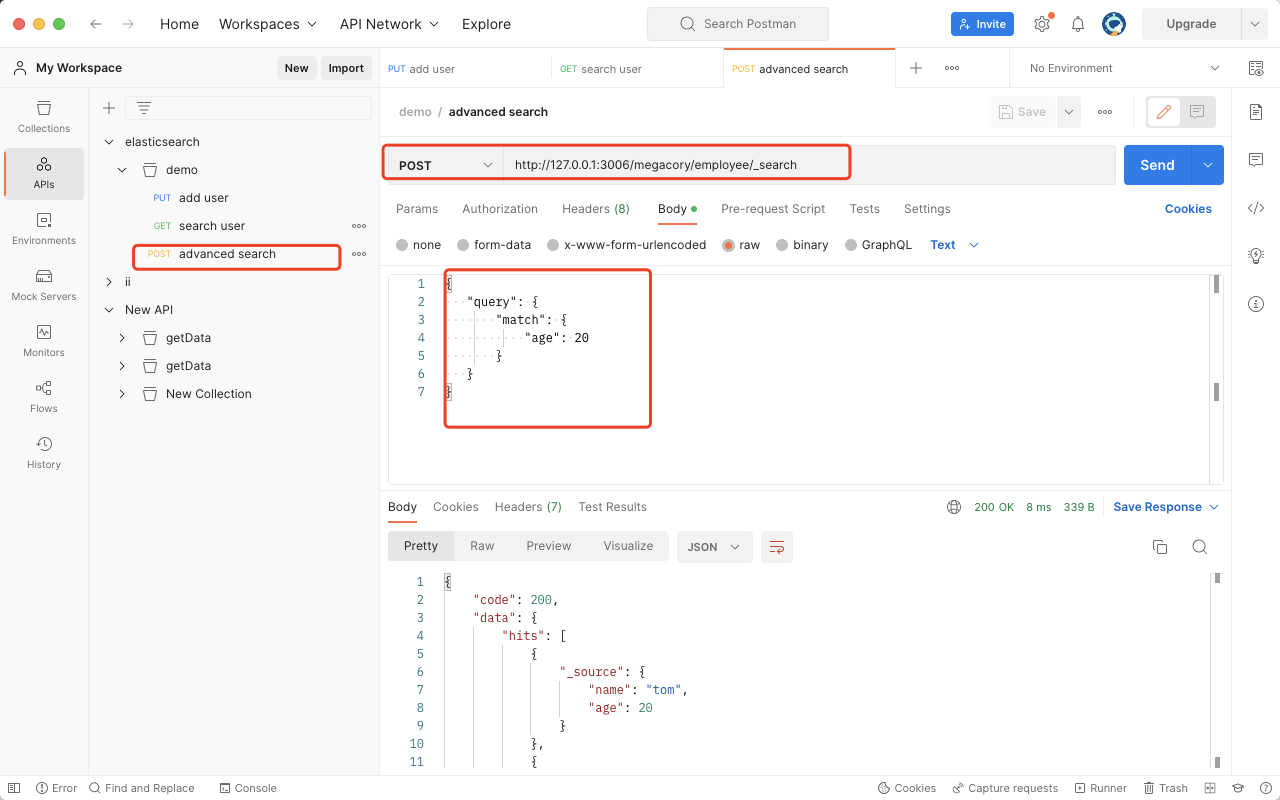Click the Search Postman field
The image size is (1280, 800).
737,23
